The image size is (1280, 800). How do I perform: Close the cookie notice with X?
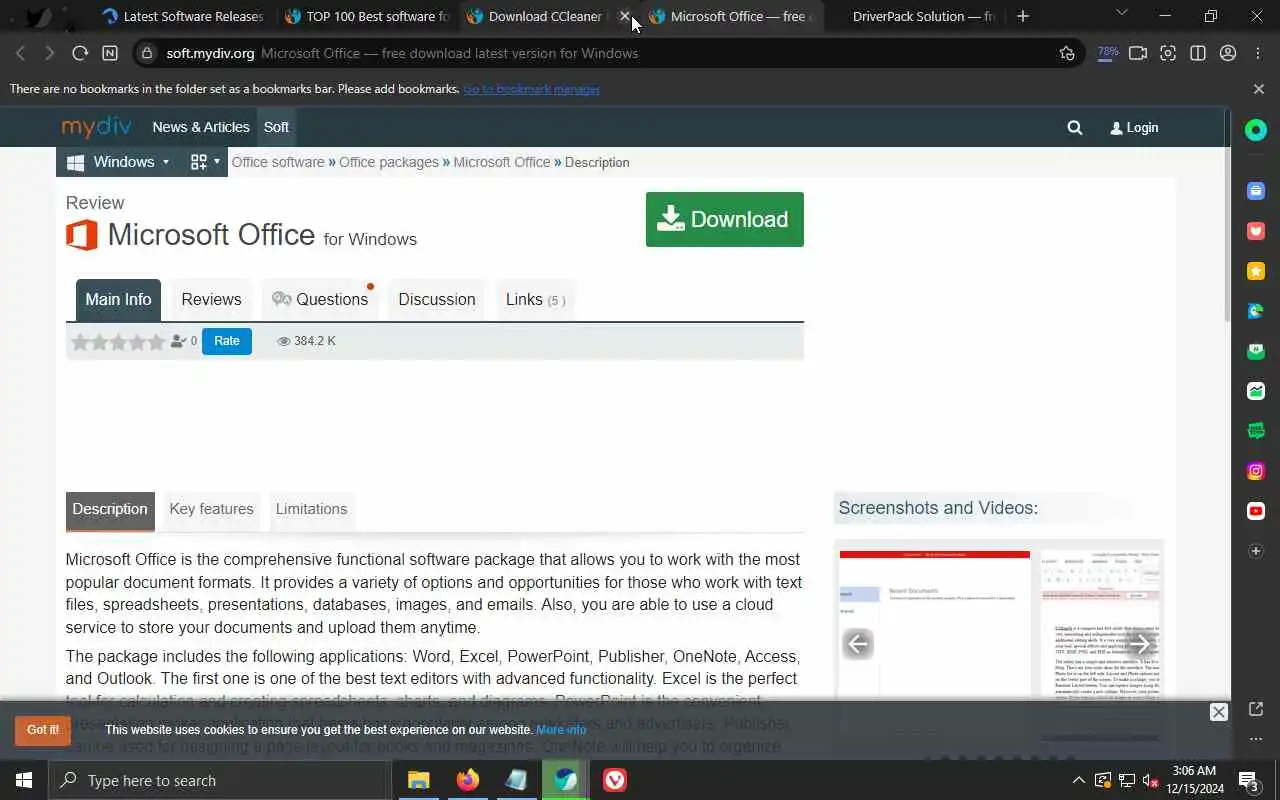1218,712
